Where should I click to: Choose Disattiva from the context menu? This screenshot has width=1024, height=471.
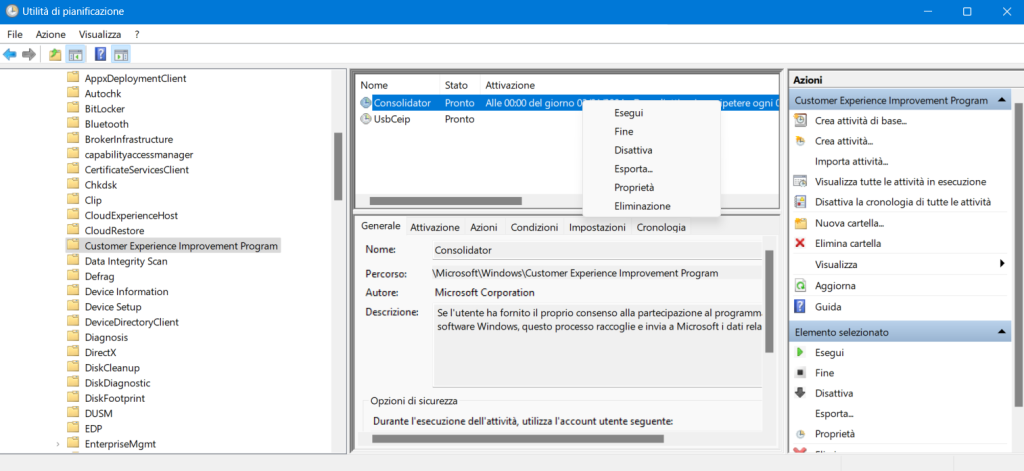click(633, 150)
